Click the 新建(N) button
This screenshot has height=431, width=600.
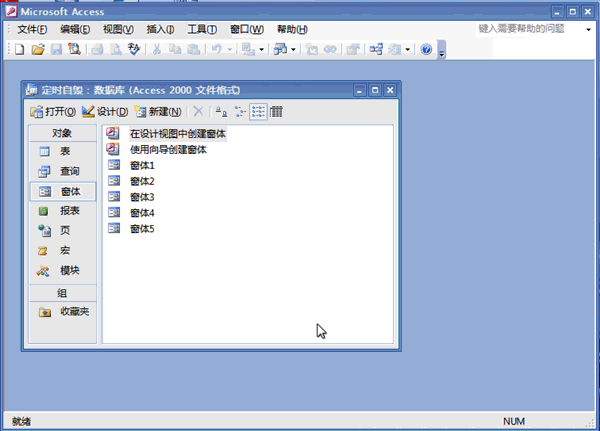158,112
